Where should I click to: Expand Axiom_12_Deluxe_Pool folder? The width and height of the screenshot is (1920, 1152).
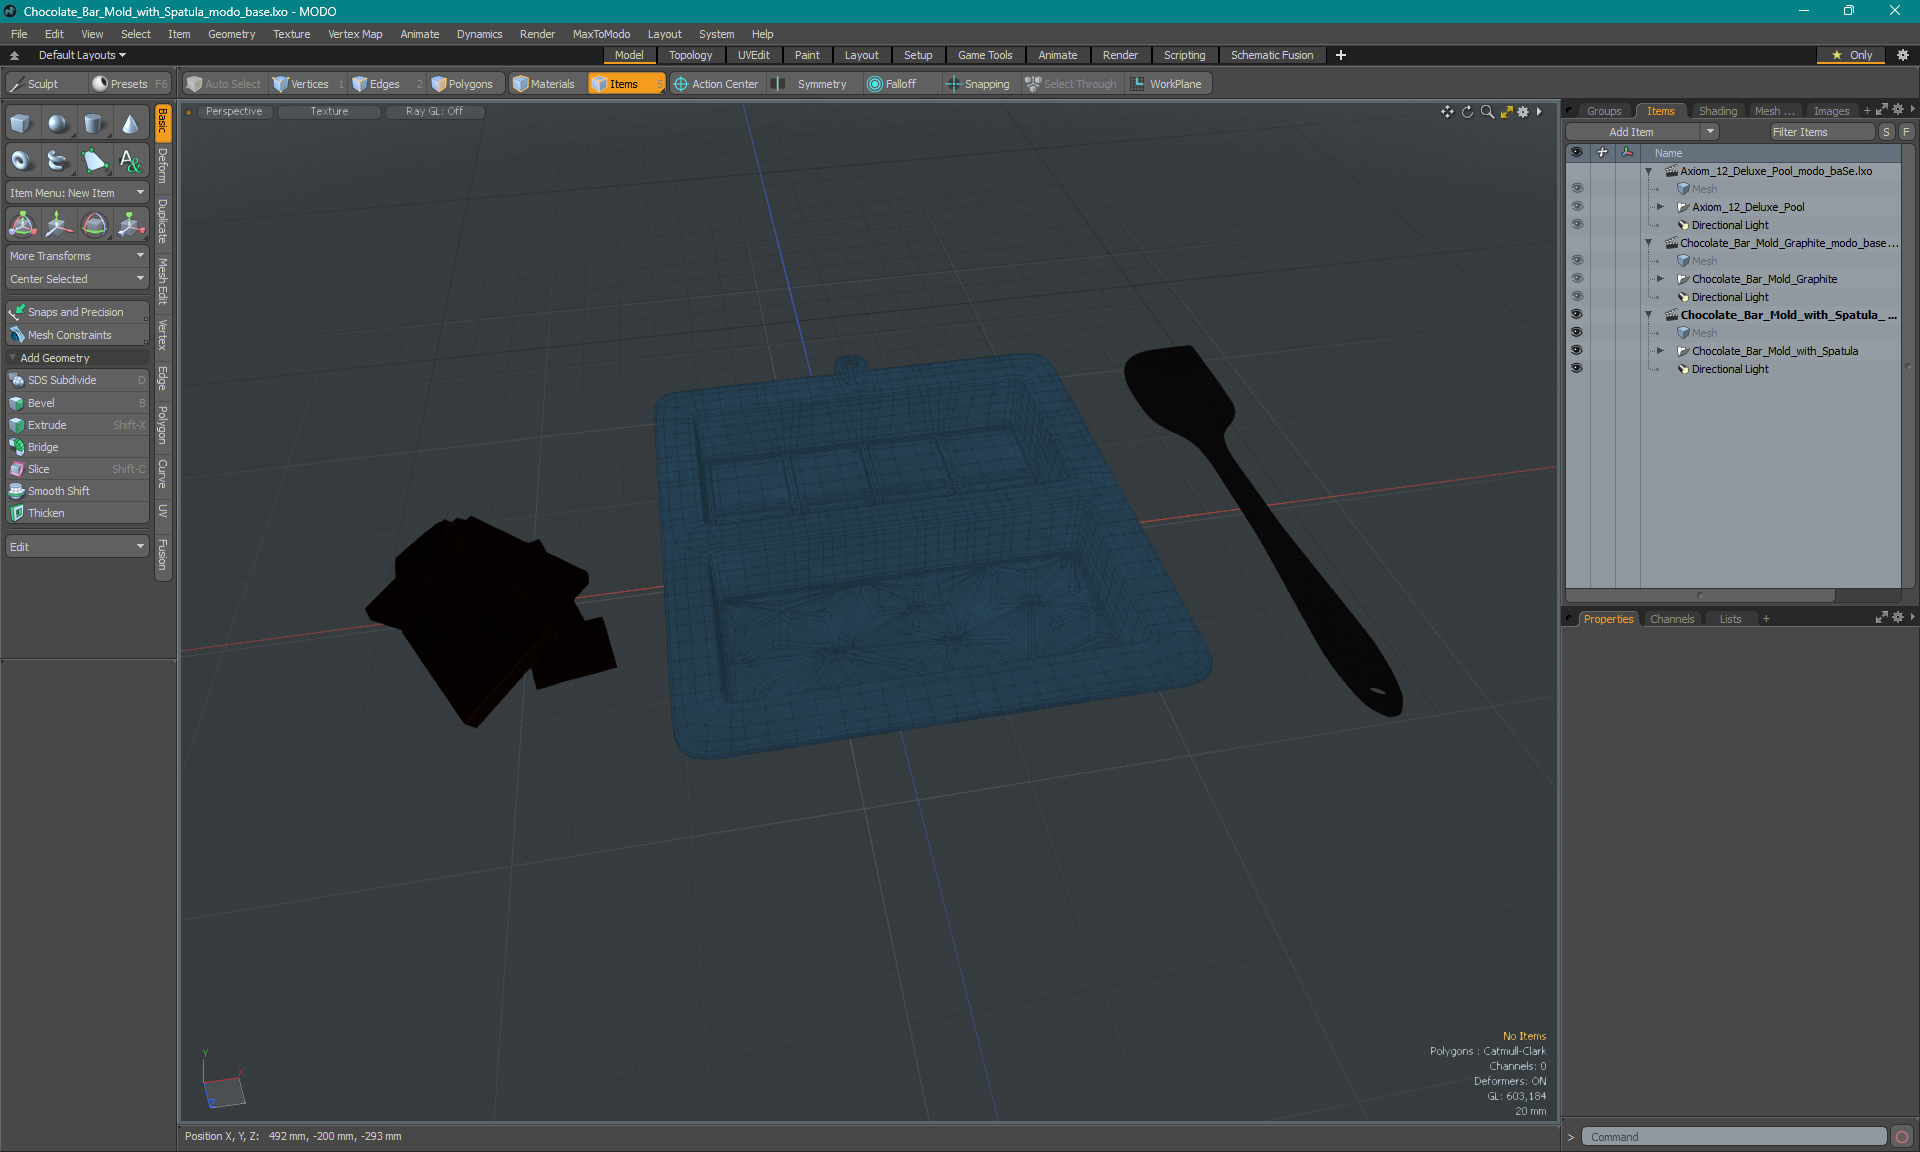point(1661,207)
